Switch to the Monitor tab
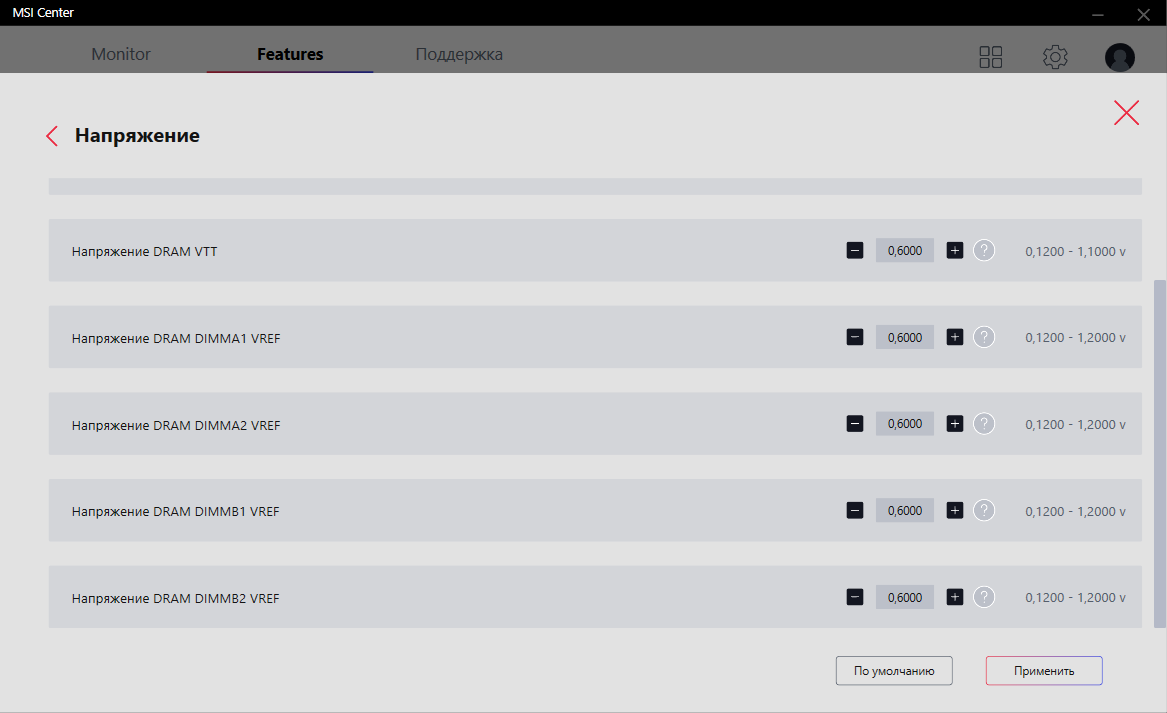 121,55
